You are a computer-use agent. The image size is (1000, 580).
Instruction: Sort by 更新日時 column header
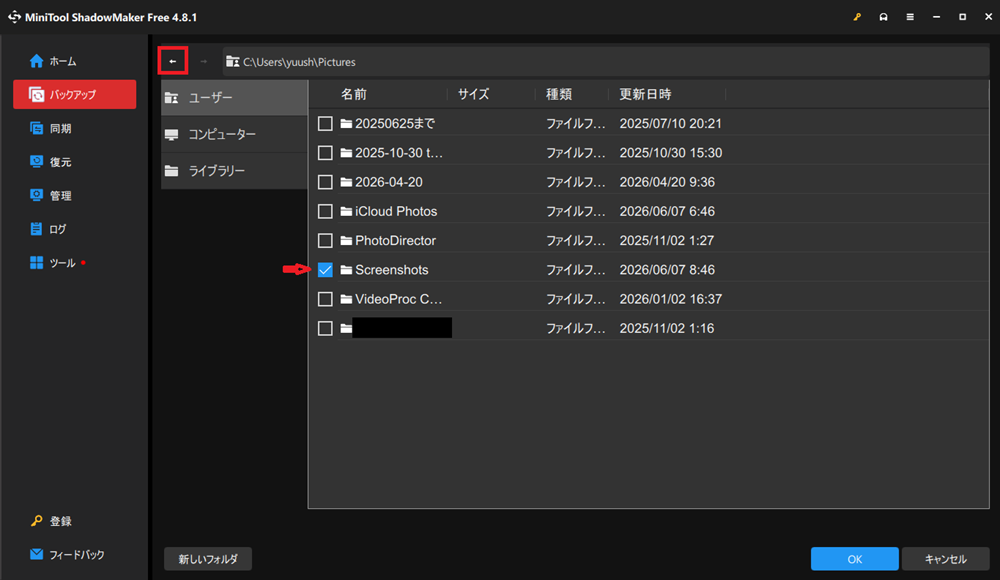point(645,94)
